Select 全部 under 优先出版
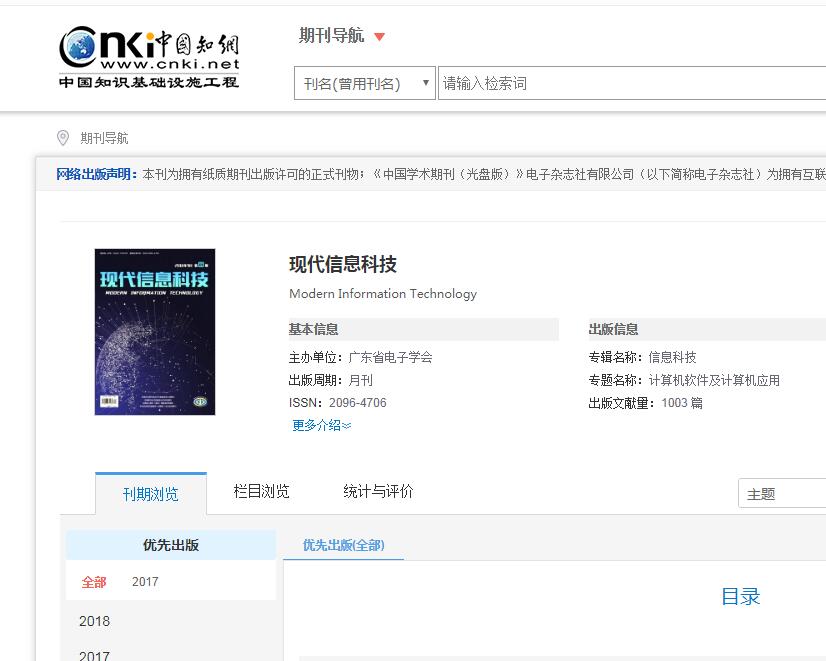This screenshot has height=661, width=826. click(x=94, y=582)
